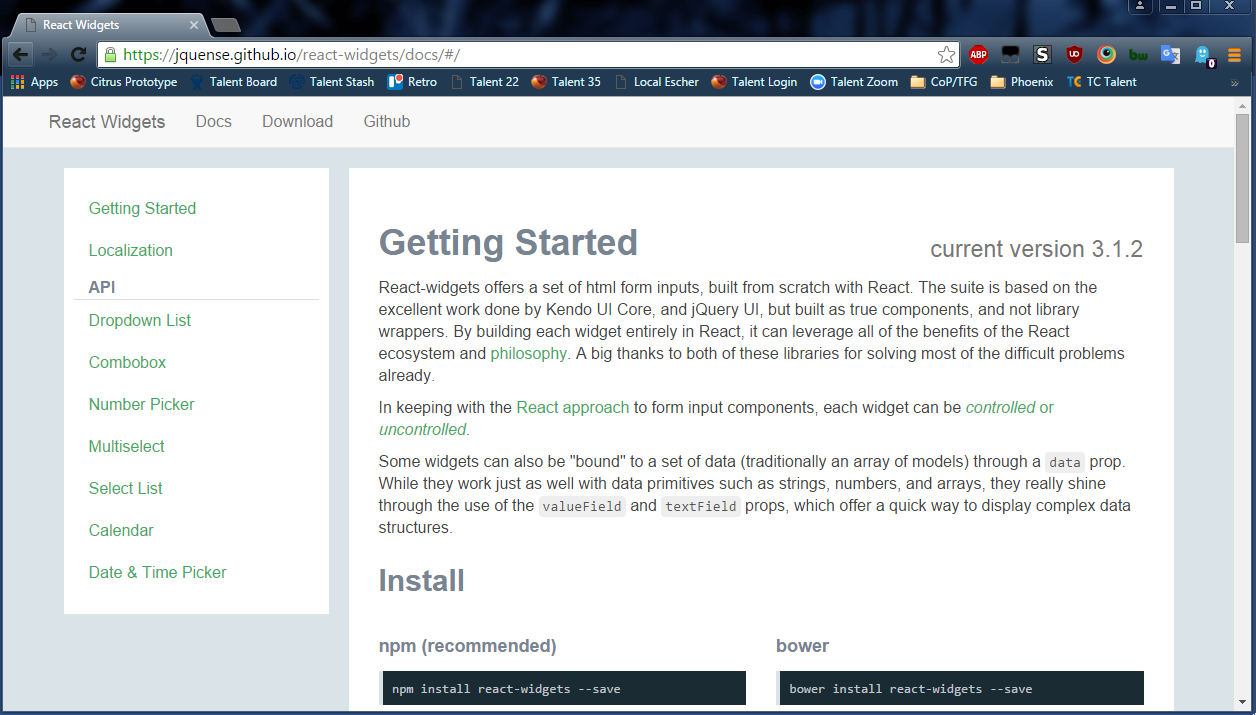Click the green padlock site info icon

click(x=110, y=55)
